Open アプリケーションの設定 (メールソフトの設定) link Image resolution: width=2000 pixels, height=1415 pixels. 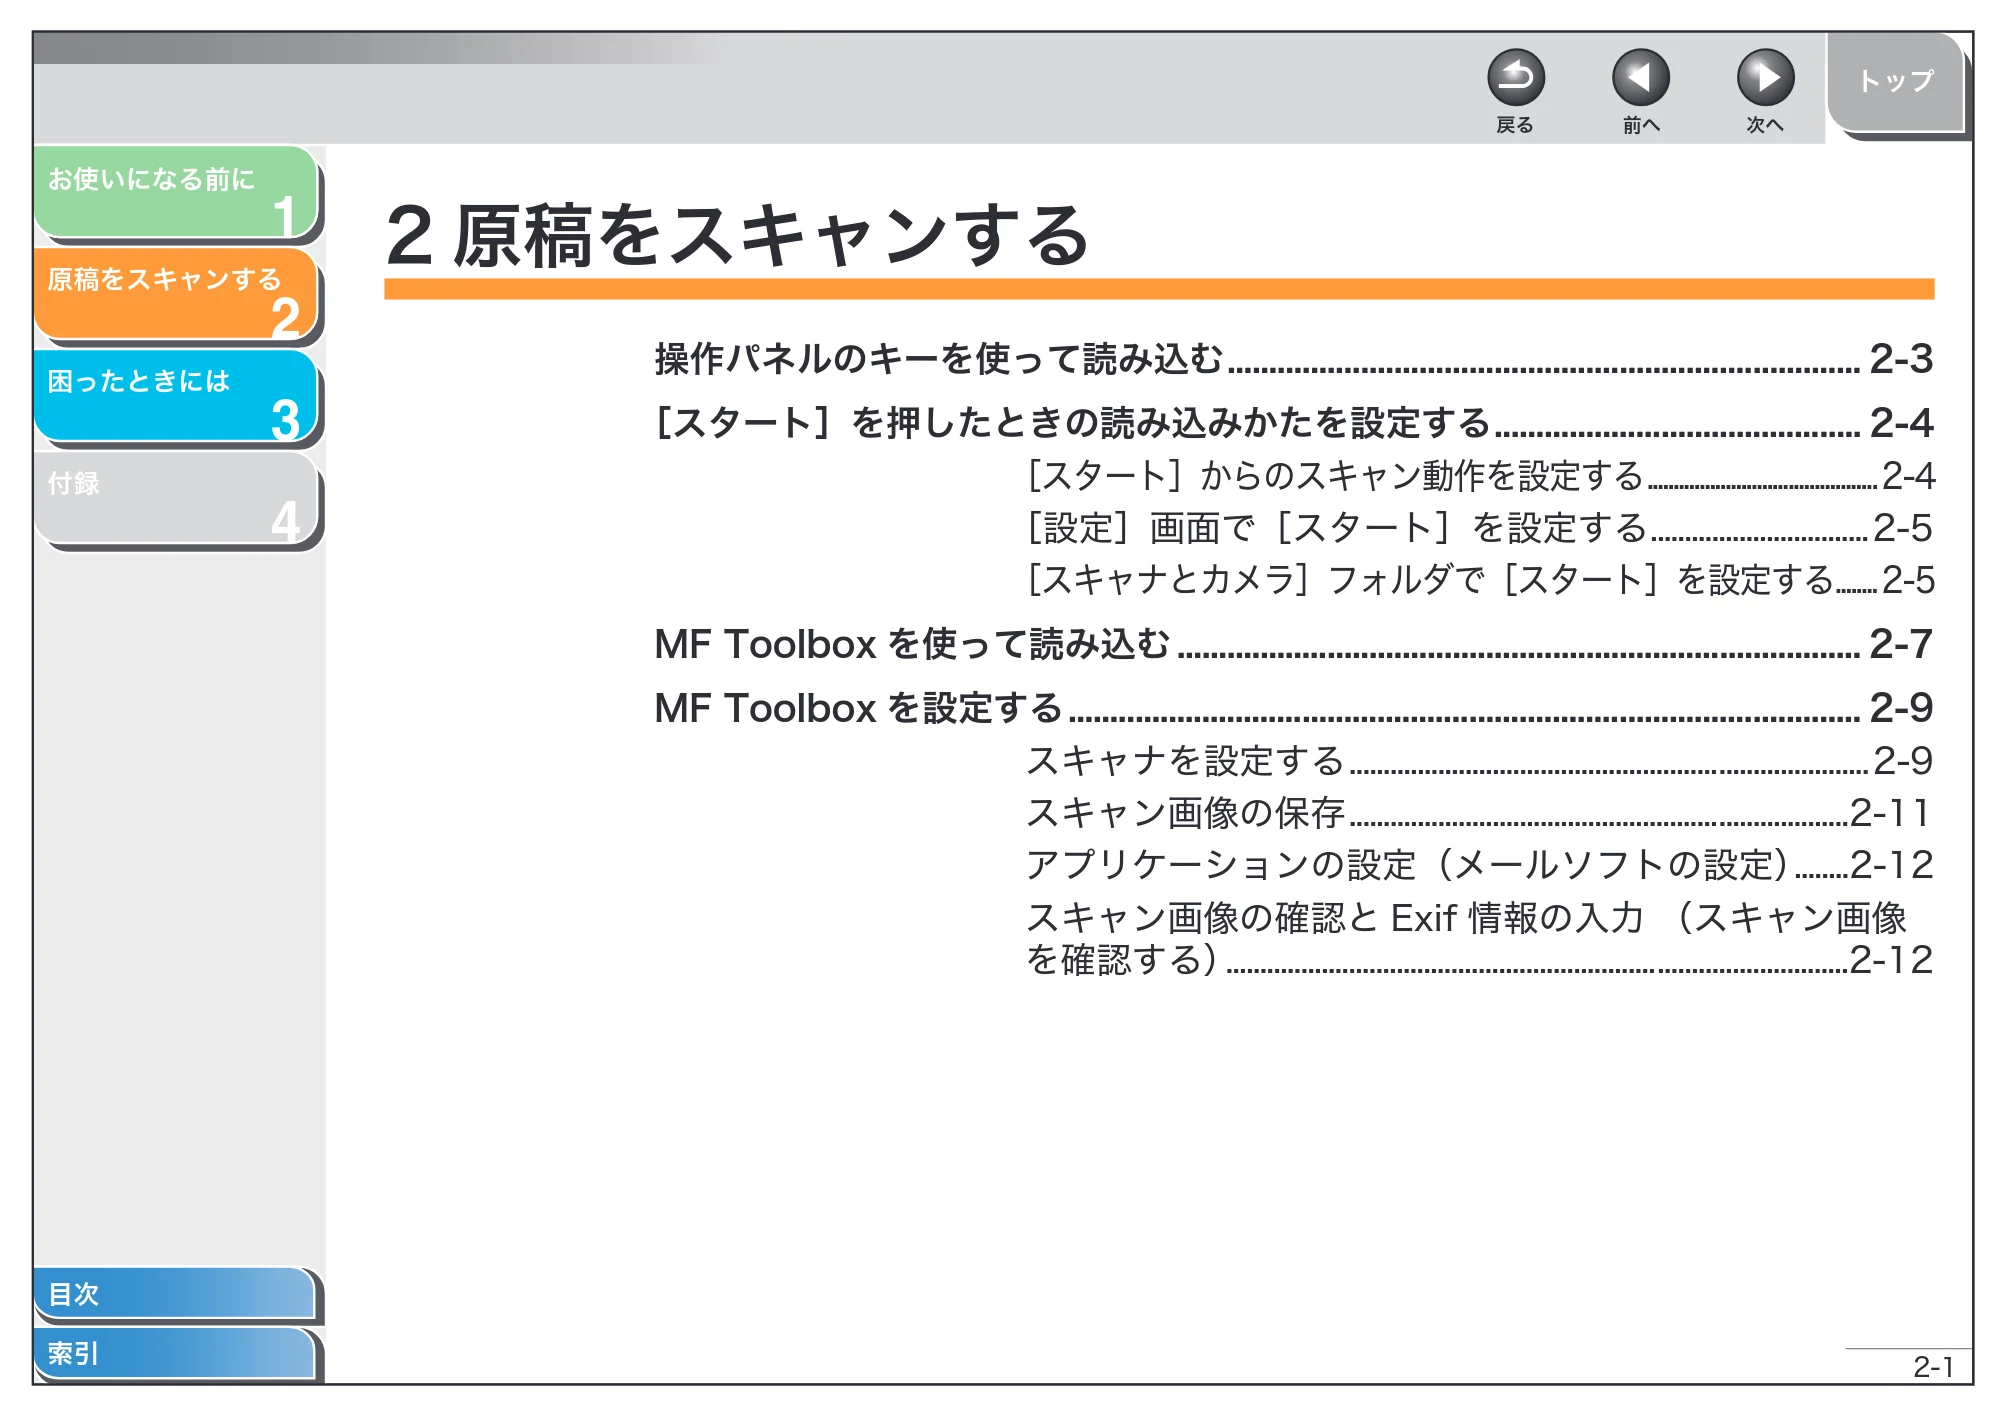point(1481,864)
